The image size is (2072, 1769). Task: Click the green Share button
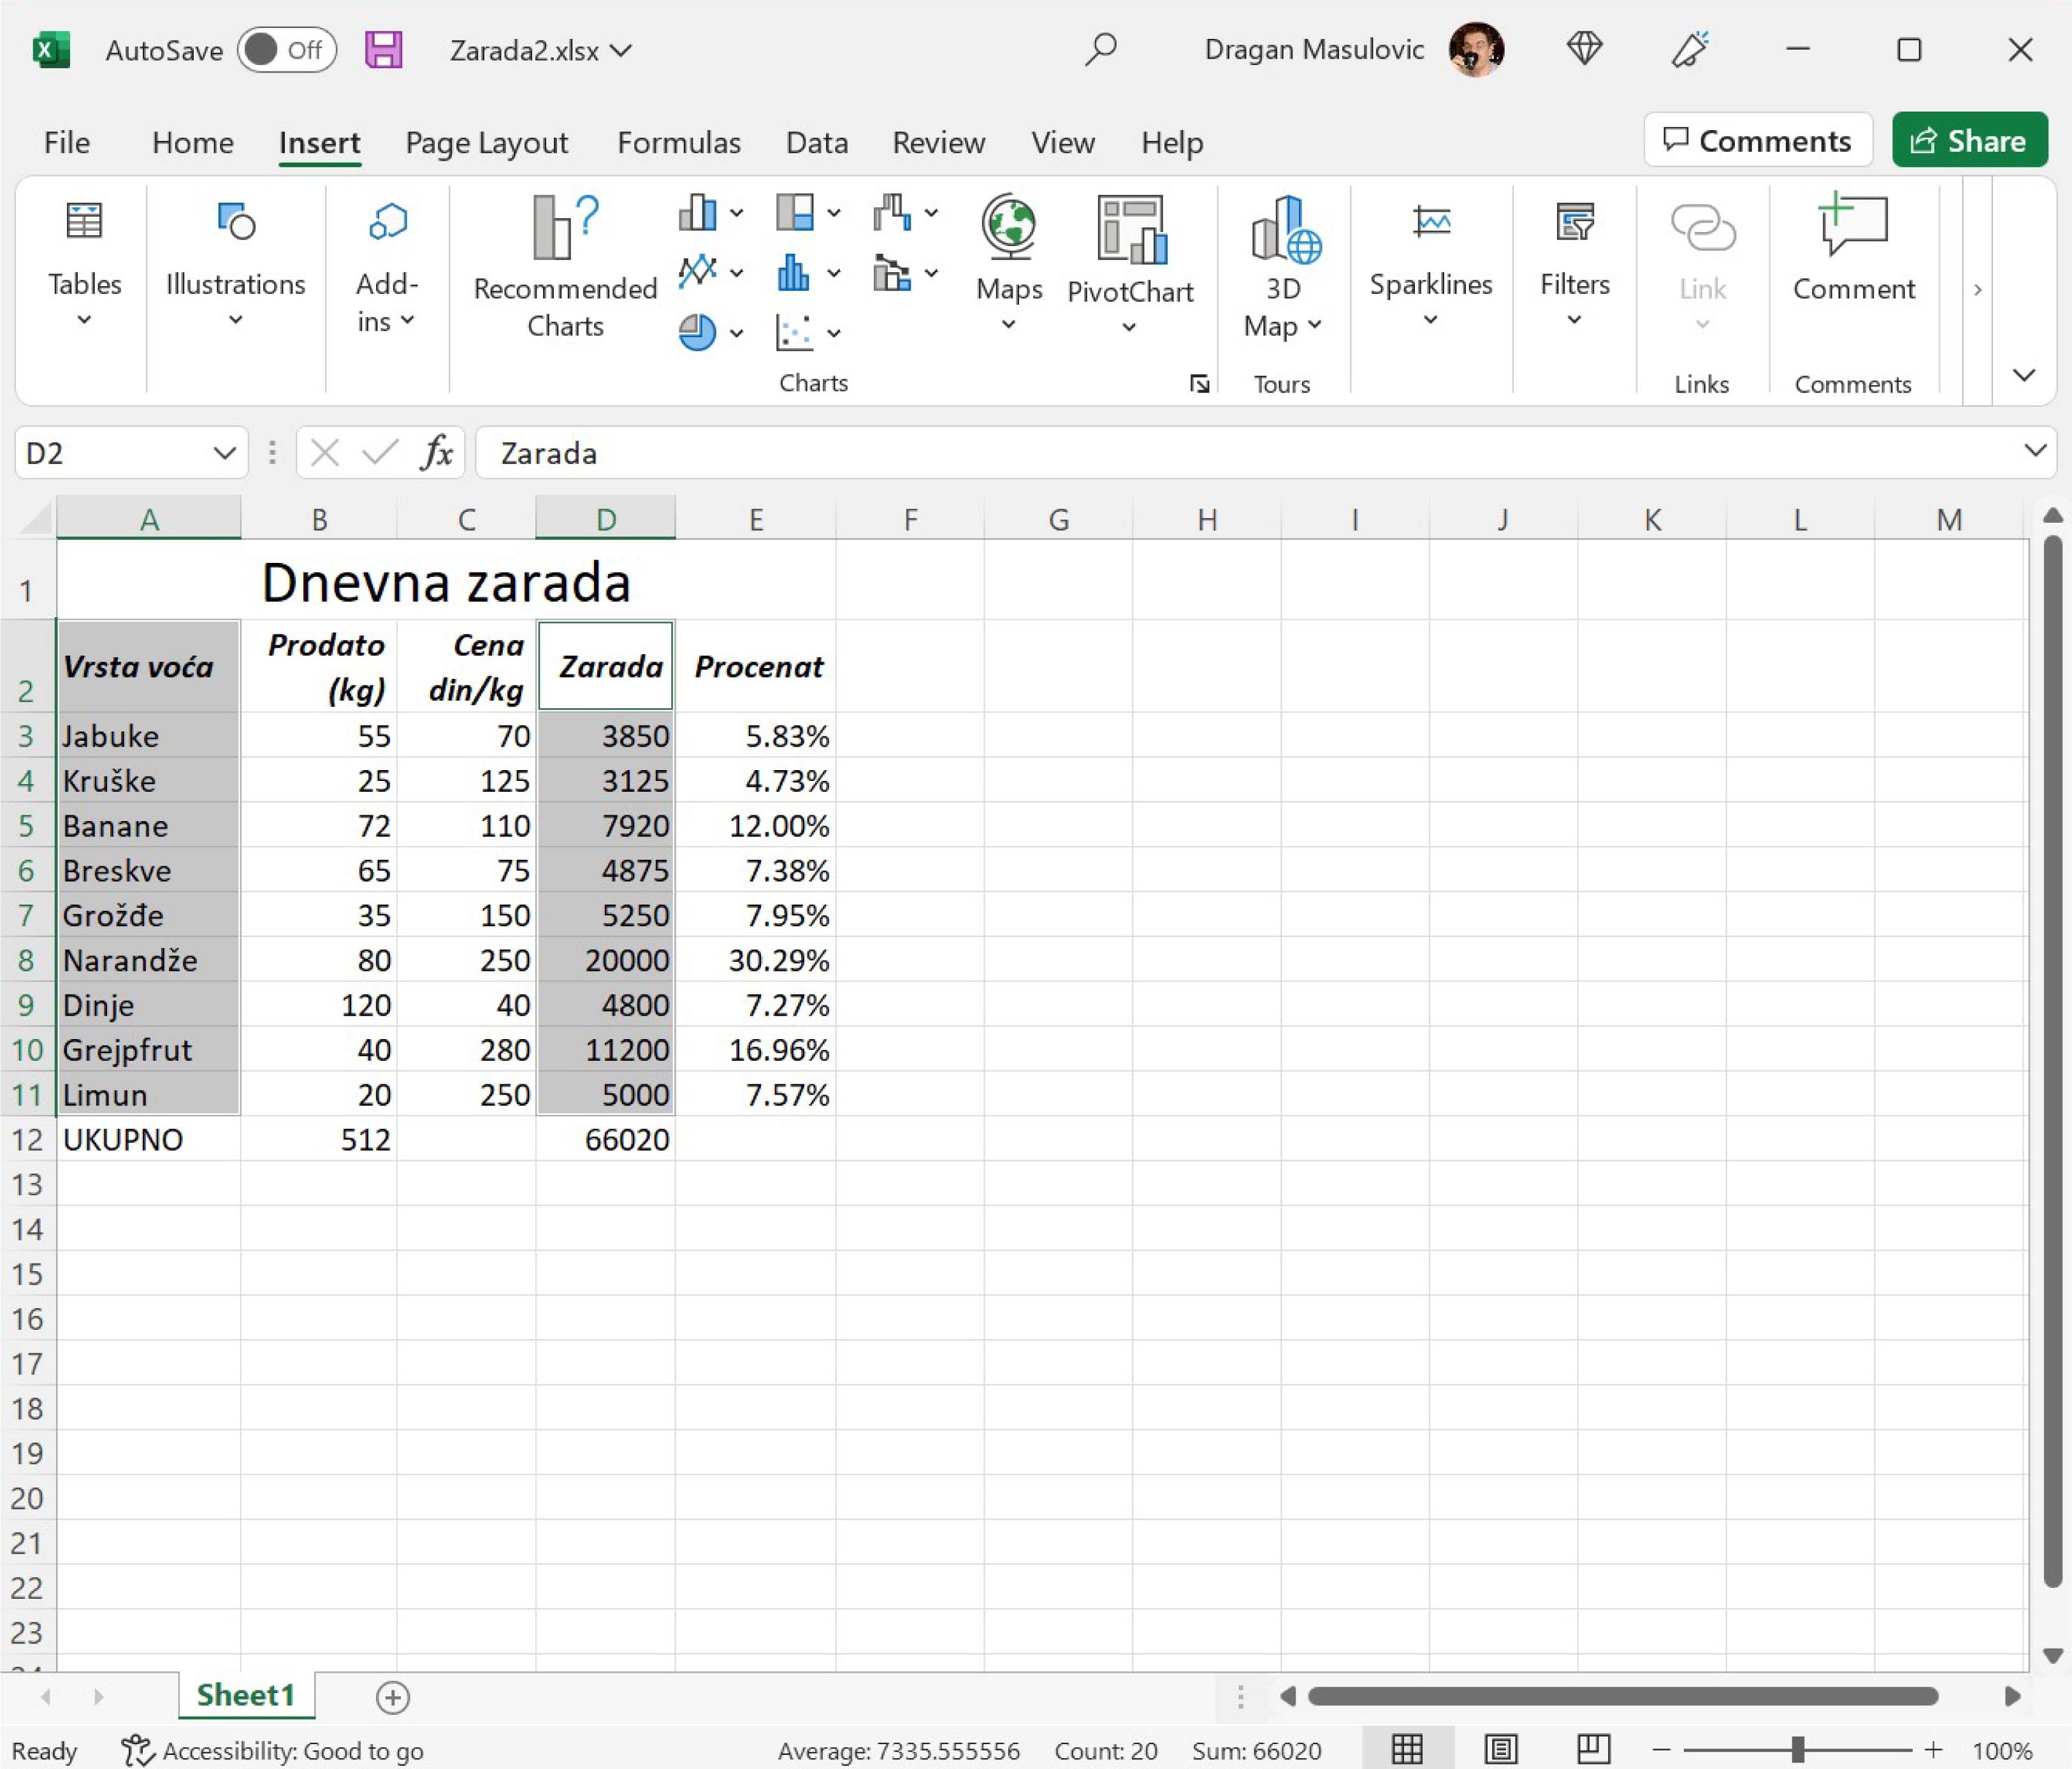(x=1968, y=141)
